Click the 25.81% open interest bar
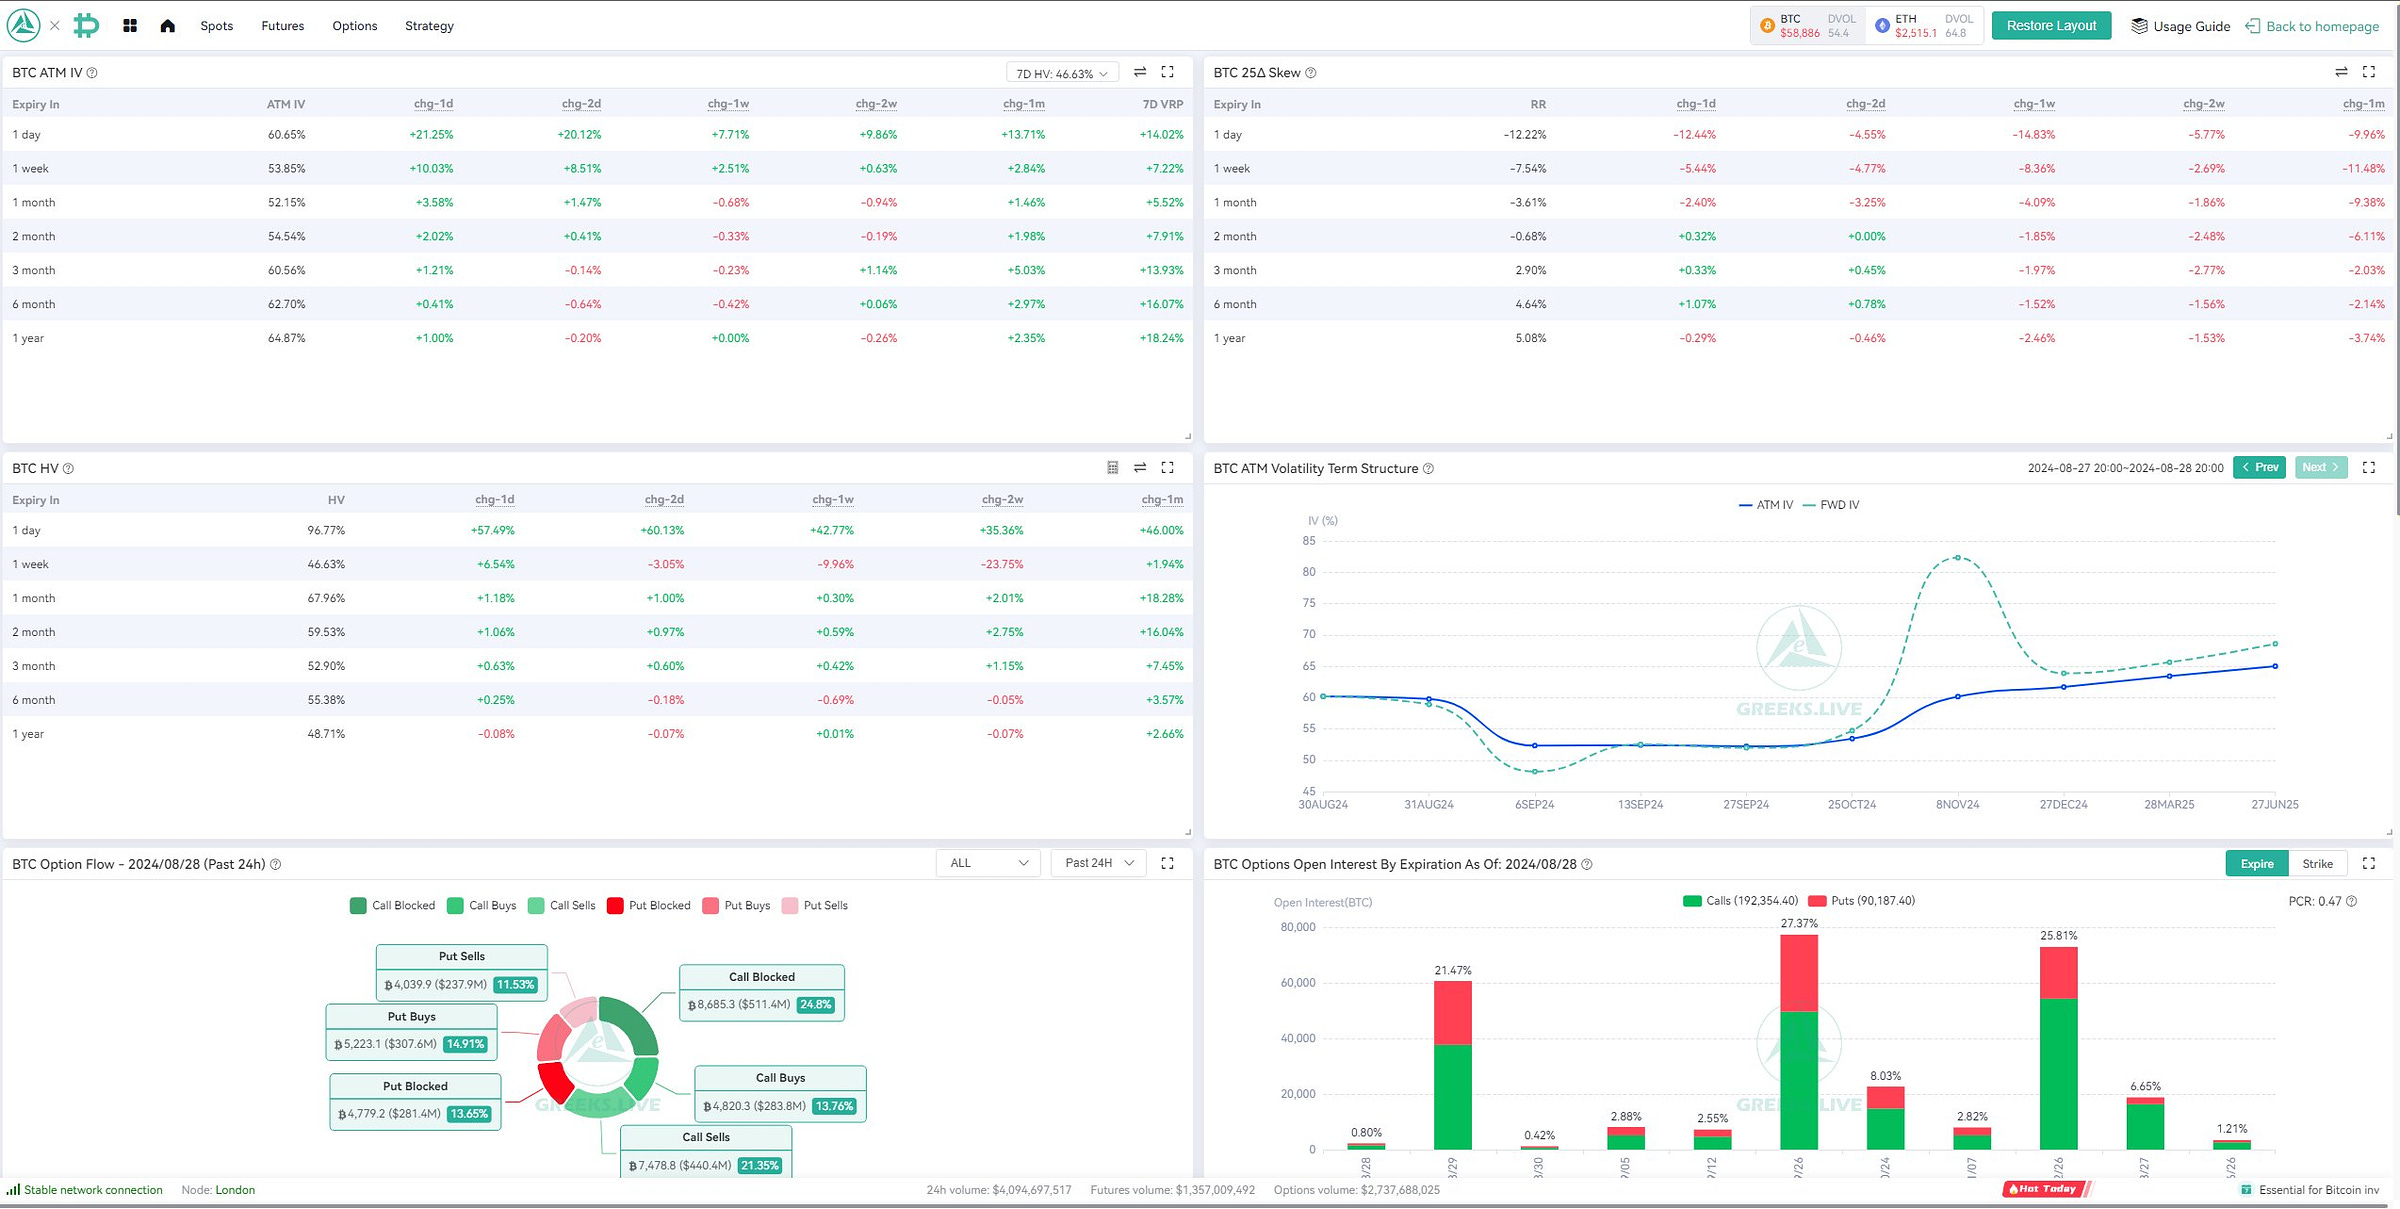This screenshot has height=1209, width=2400. tap(2059, 1048)
